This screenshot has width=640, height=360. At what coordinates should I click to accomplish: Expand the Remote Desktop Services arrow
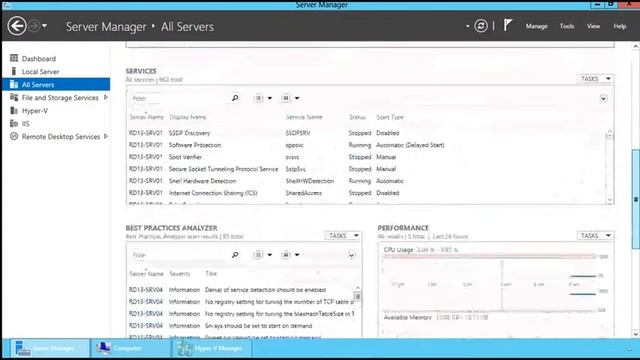106,136
